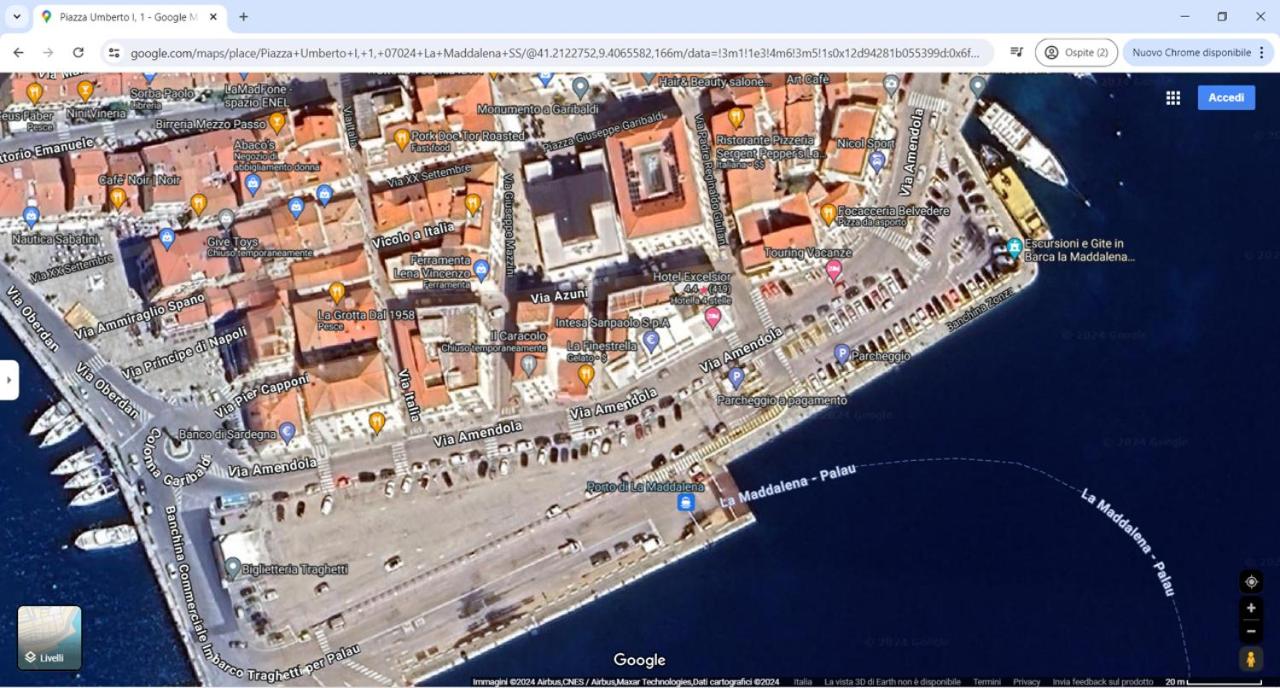Zoom out with the minus button
The image size is (1280, 688).
coord(1251,631)
